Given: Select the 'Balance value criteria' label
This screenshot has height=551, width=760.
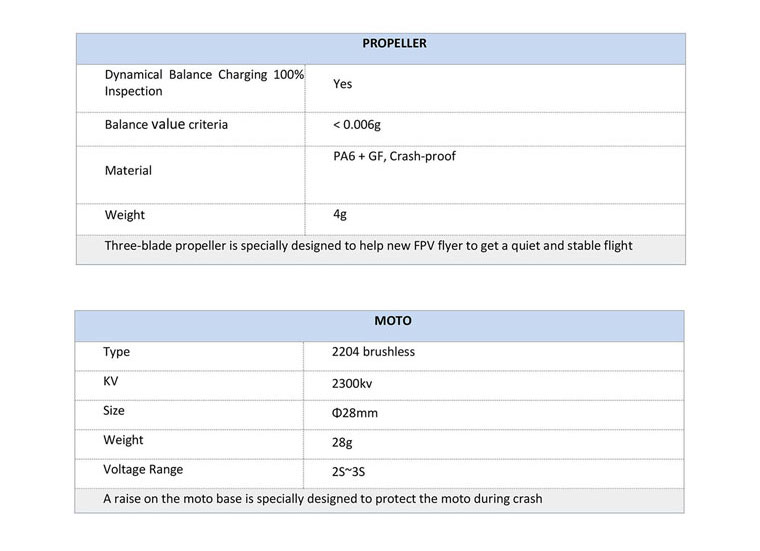Looking at the screenshot, I should (x=166, y=125).
